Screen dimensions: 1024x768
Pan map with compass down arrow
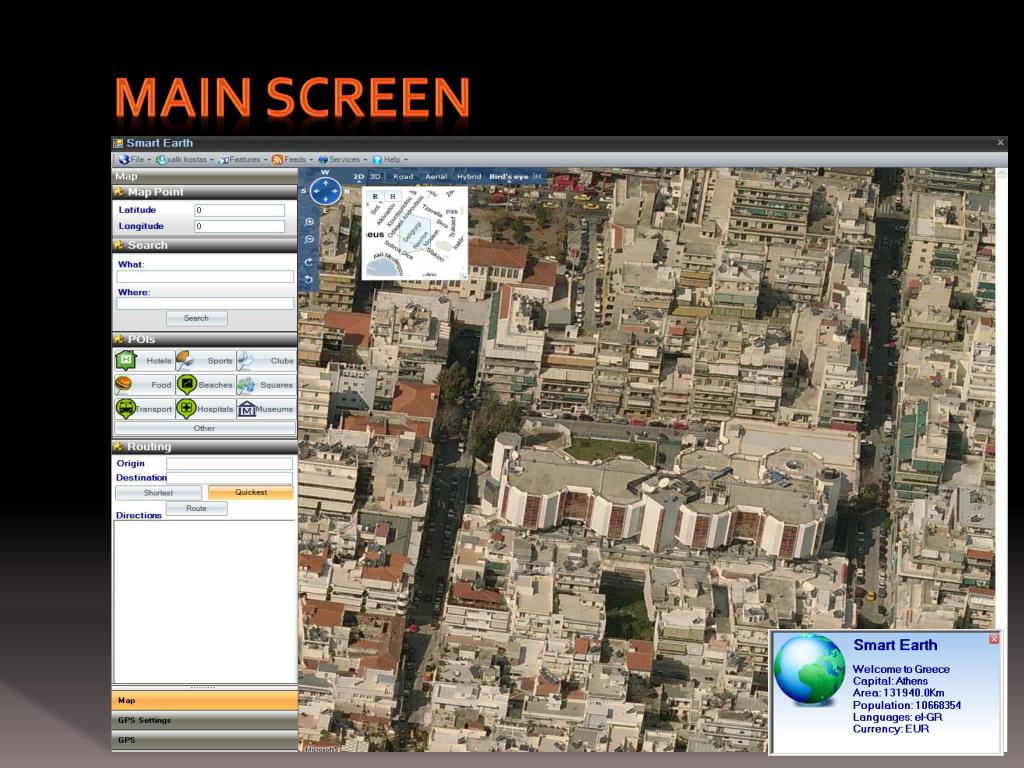point(325,200)
